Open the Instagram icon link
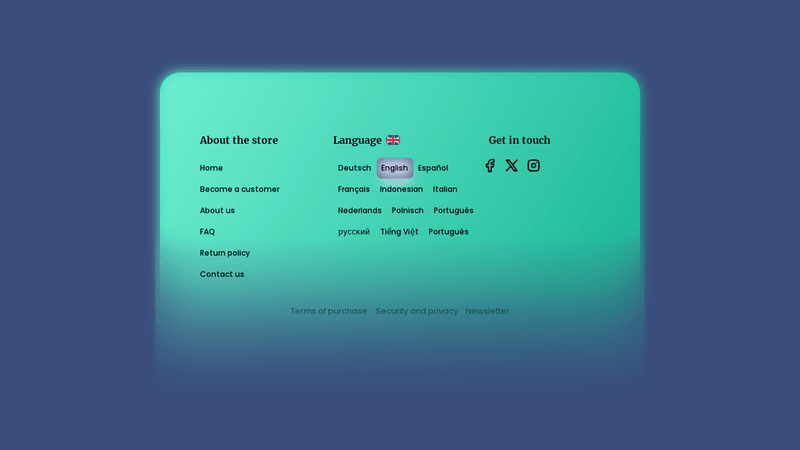 click(x=534, y=166)
